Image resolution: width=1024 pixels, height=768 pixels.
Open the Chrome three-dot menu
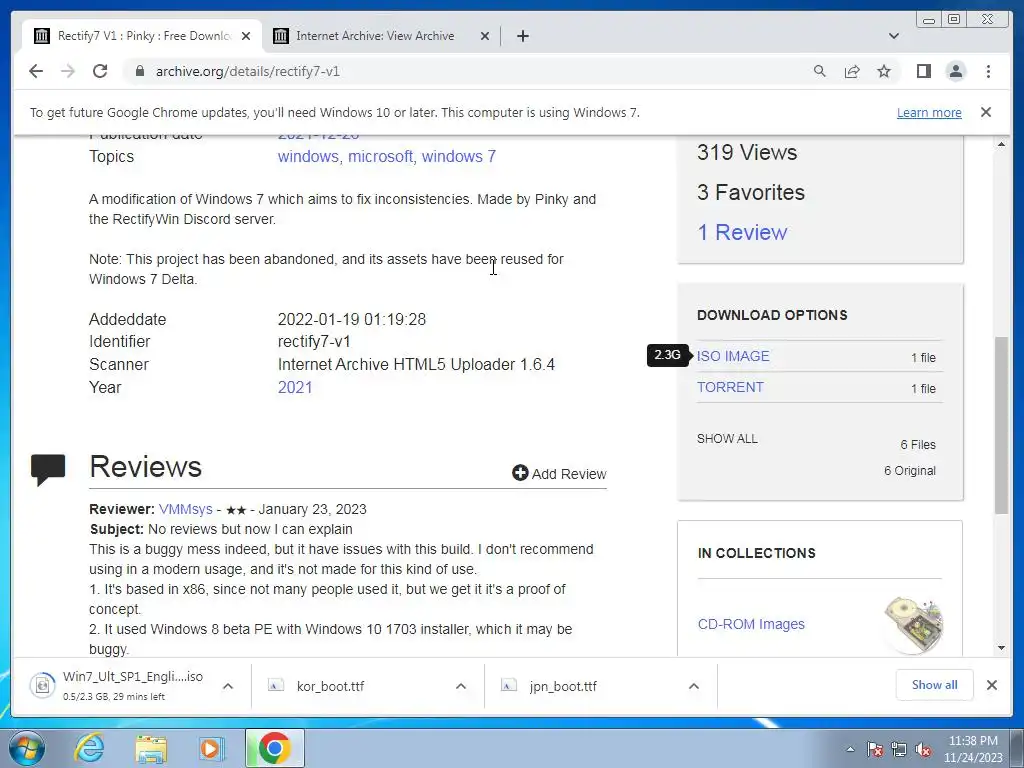pyautogui.click(x=988, y=71)
